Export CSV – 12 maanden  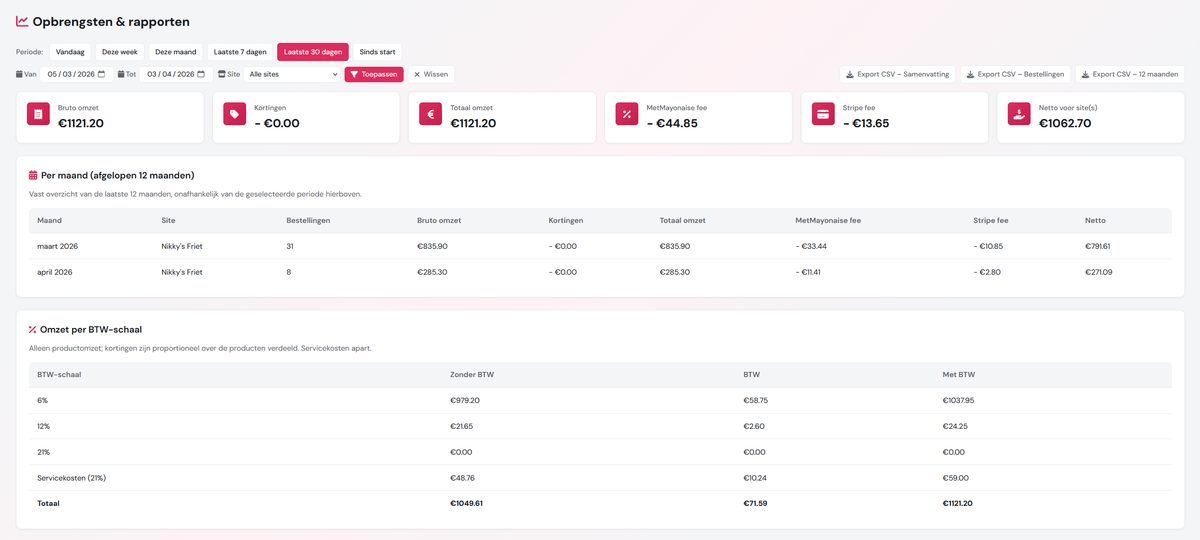(x=1130, y=74)
